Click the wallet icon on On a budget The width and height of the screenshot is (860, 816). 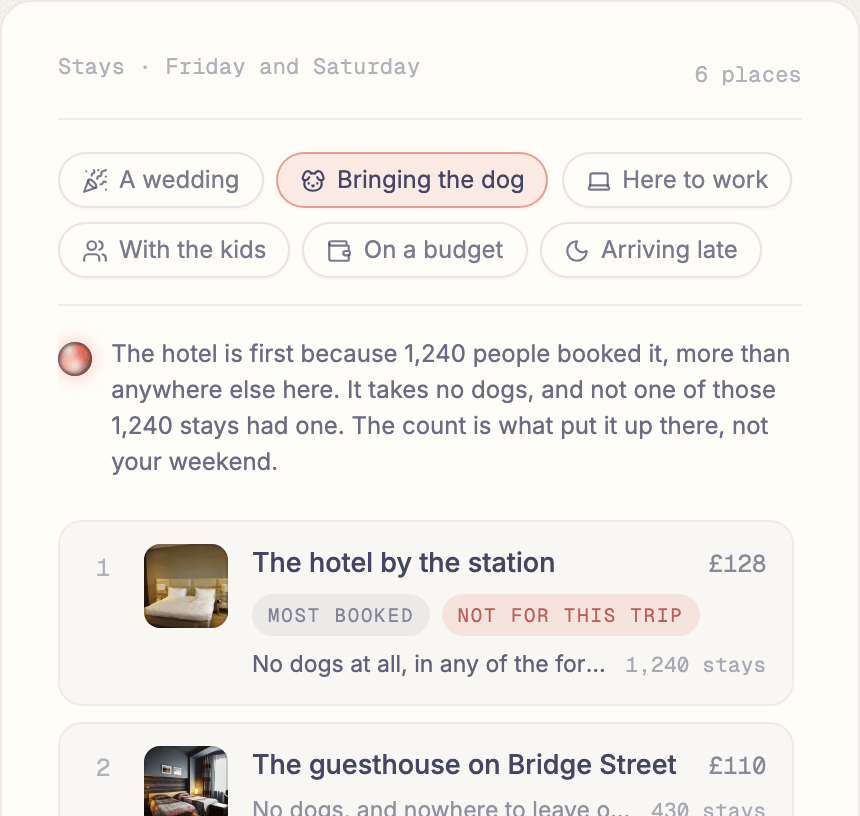tap(339, 251)
